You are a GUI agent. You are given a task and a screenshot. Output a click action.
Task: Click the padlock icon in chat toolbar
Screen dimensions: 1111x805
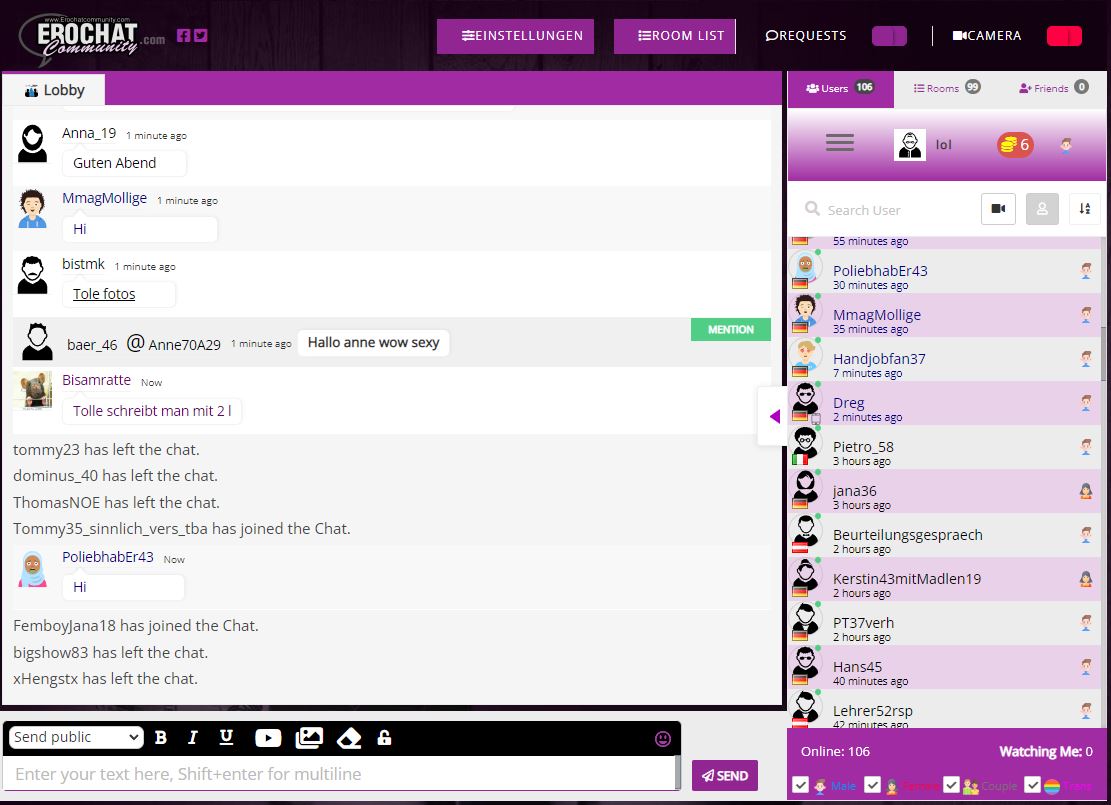(x=384, y=738)
